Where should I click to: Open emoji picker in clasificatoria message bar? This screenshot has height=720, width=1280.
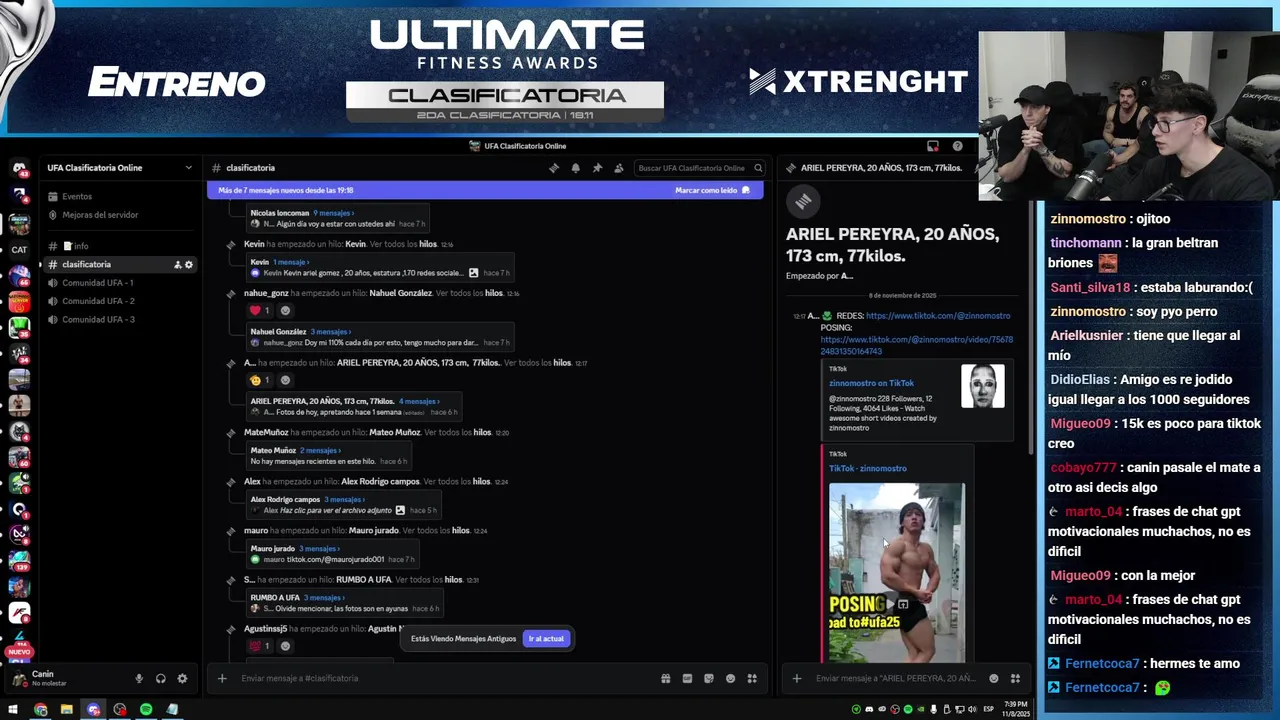point(731,678)
